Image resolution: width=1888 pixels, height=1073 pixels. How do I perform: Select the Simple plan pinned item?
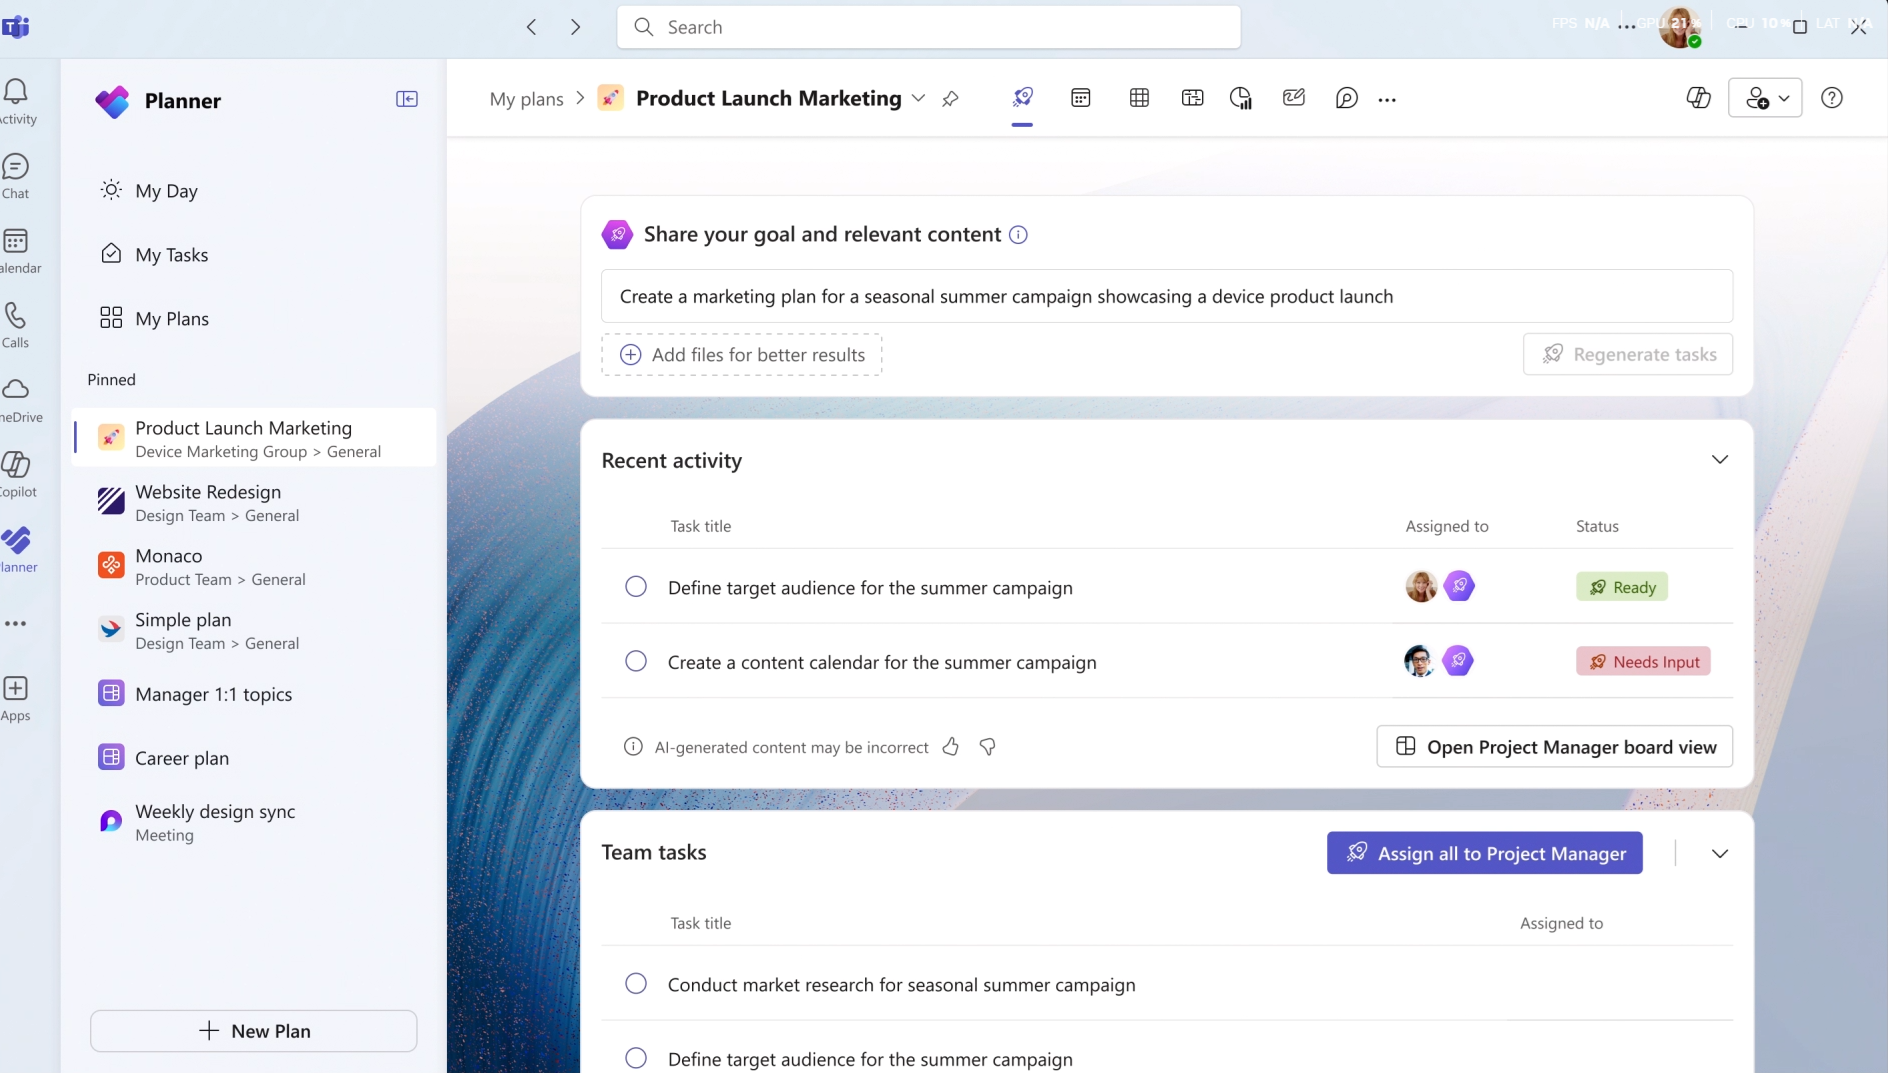tap(255, 630)
